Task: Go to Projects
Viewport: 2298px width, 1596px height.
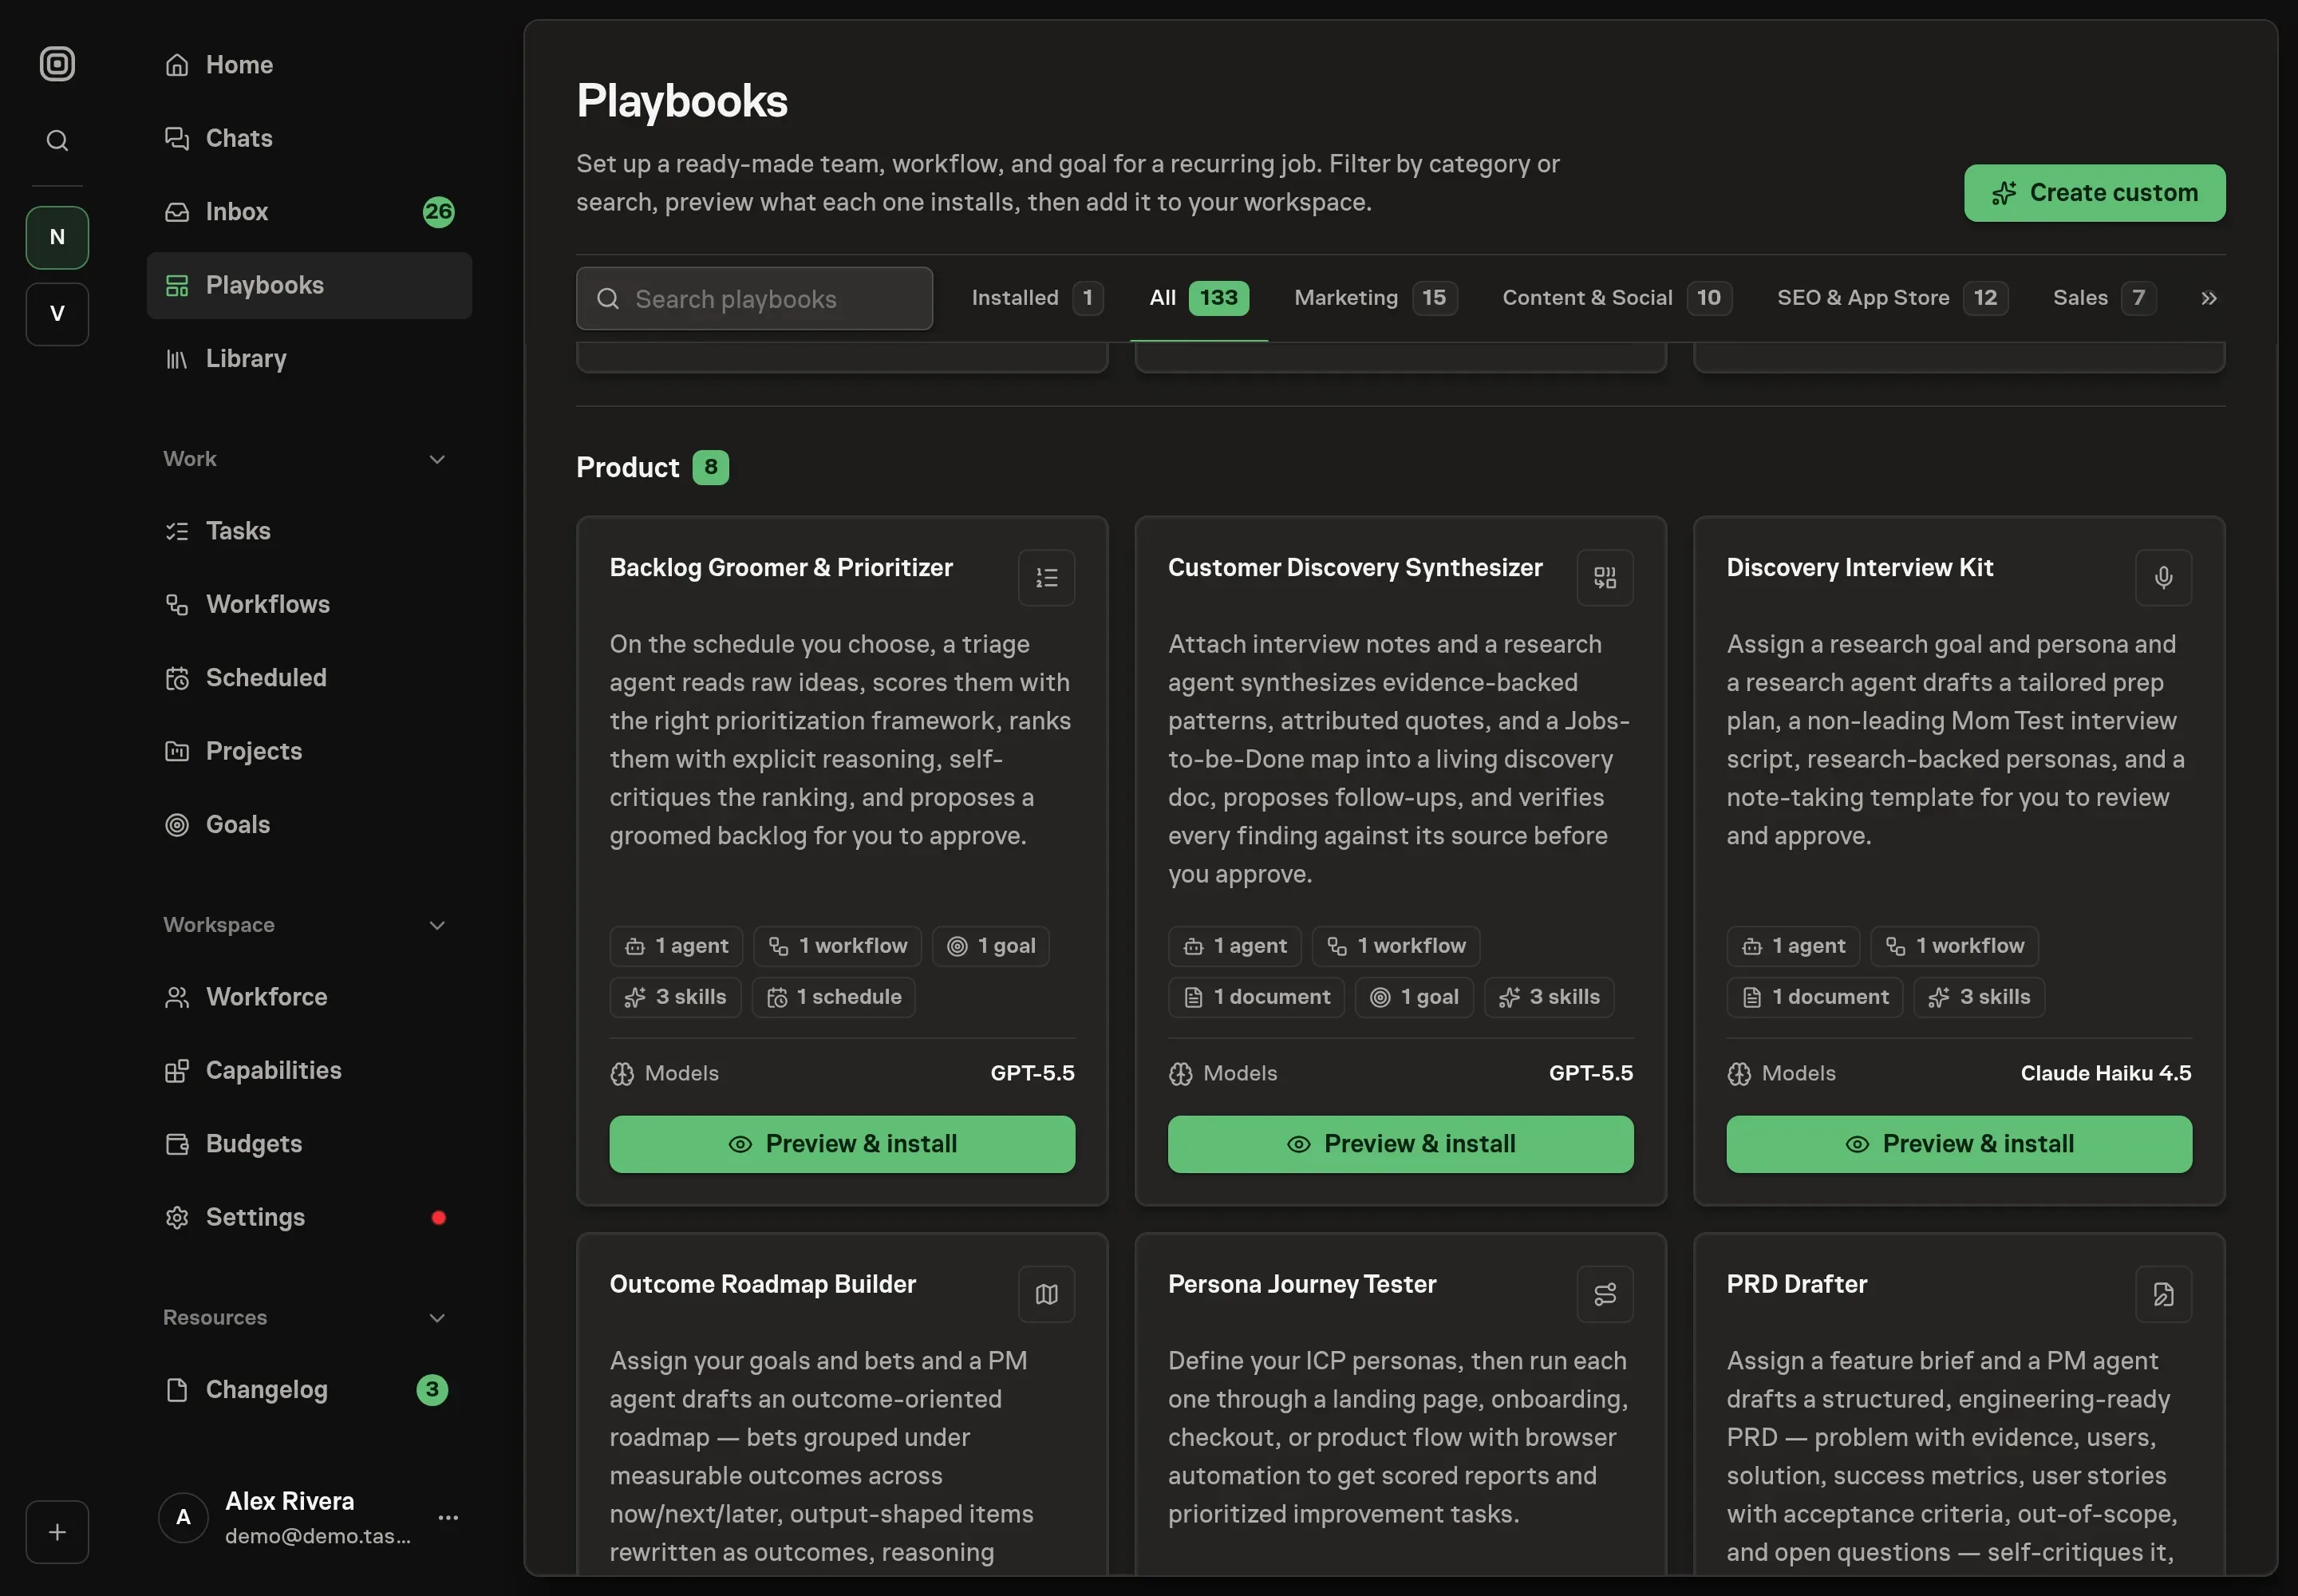Action: pos(309,751)
